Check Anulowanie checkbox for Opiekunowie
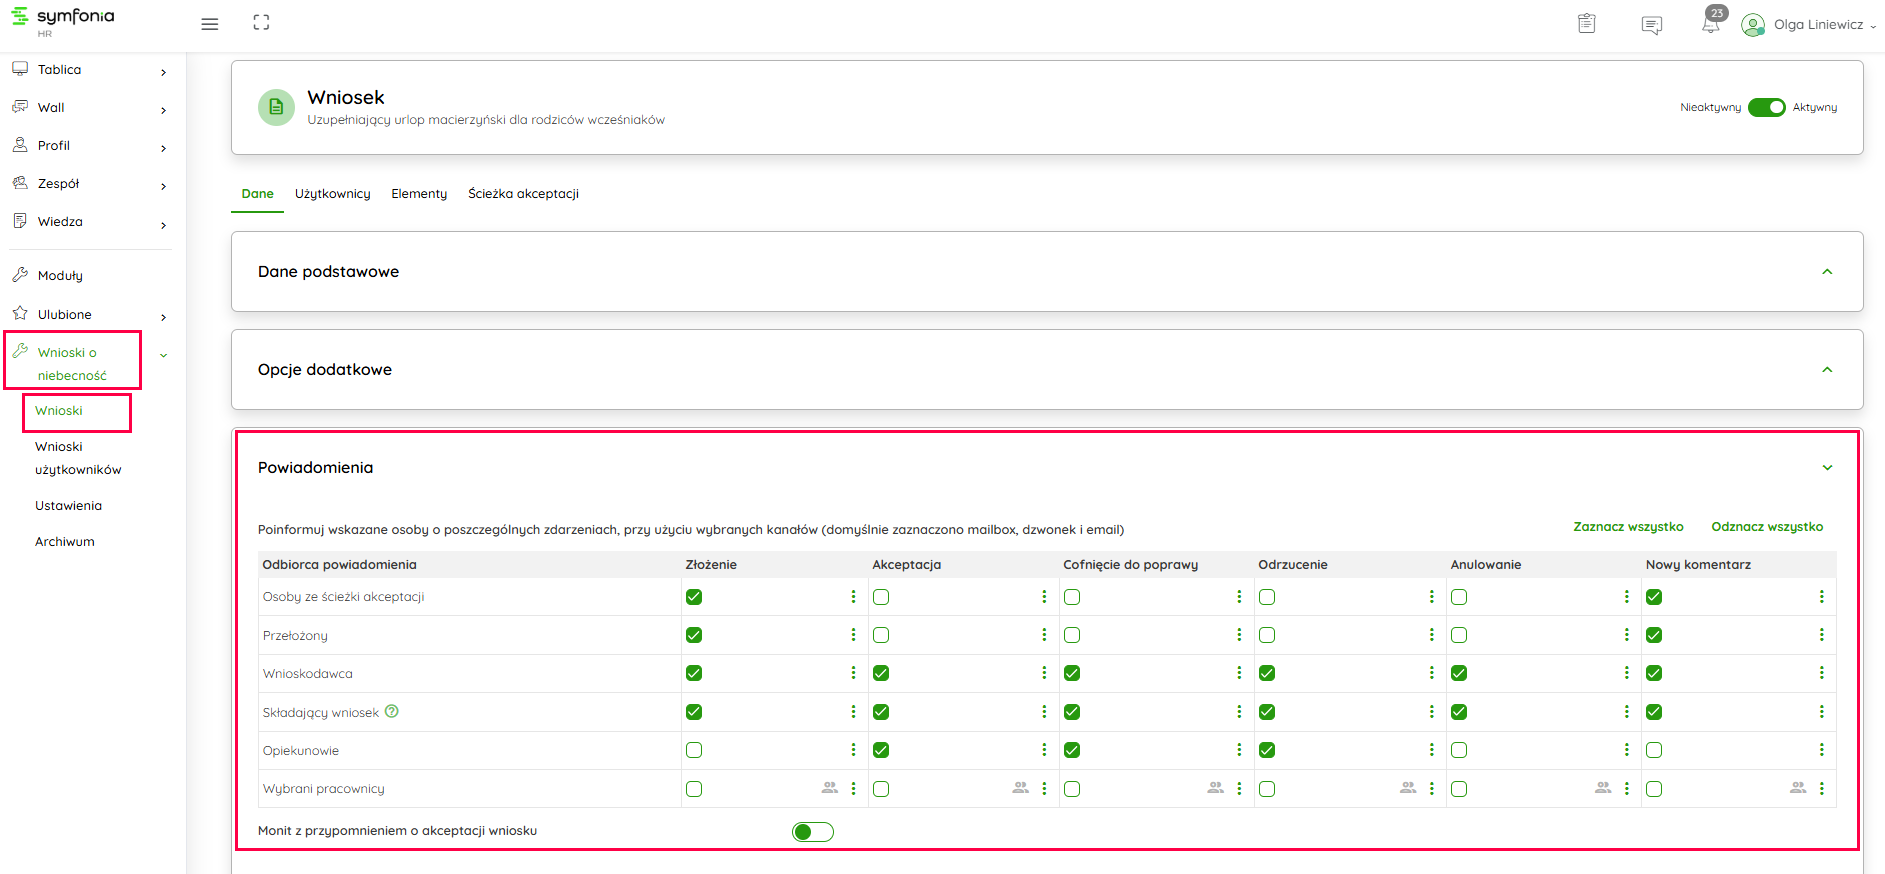This screenshot has width=1885, height=874. pos(1459,750)
